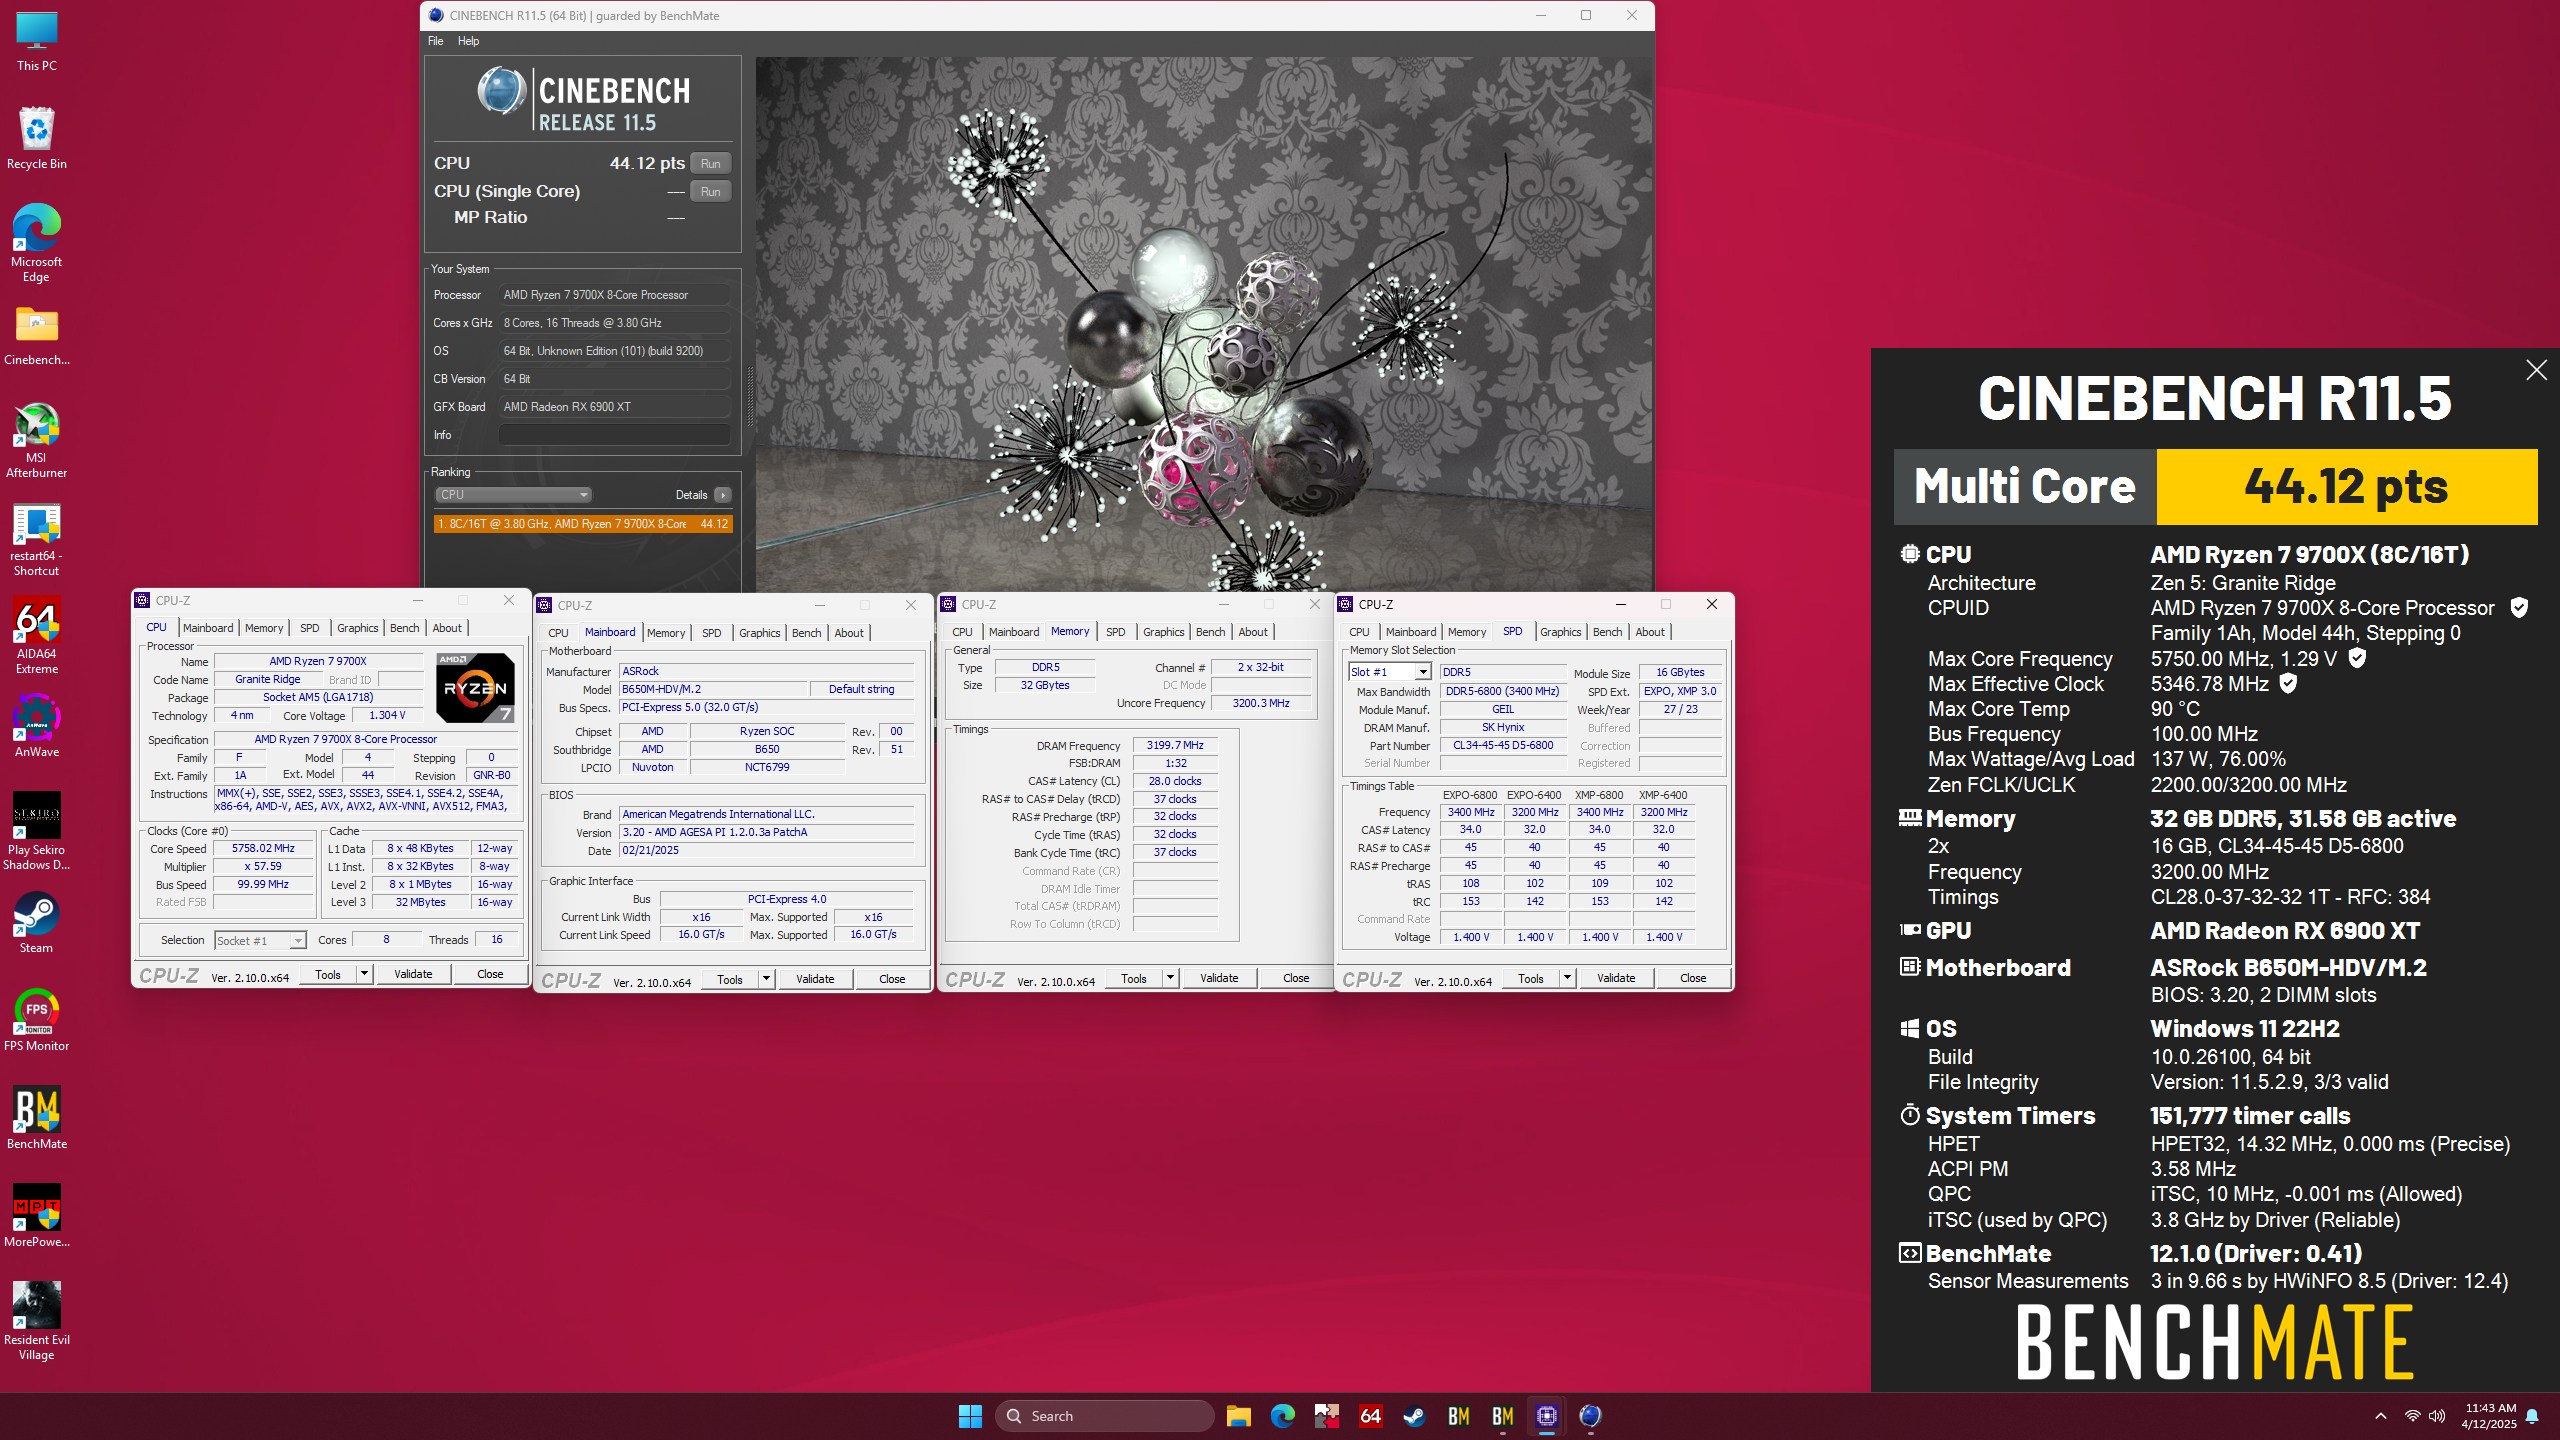Open the Recycle Bin desktop icon
The height and width of the screenshot is (1440, 2560).
click(x=37, y=139)
